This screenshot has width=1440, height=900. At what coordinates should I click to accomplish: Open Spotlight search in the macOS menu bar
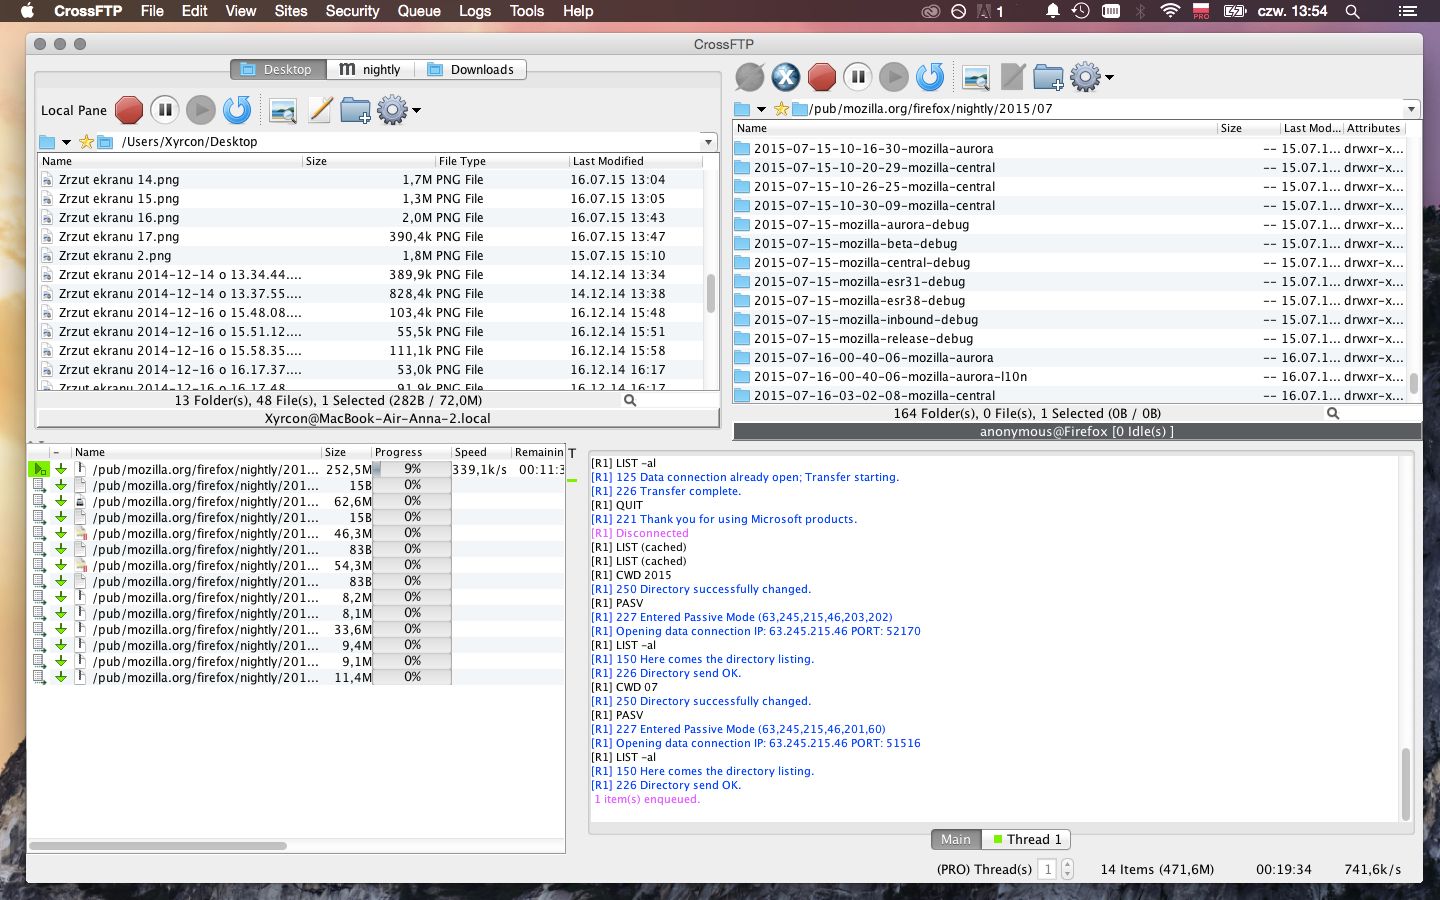(1352, 11)
